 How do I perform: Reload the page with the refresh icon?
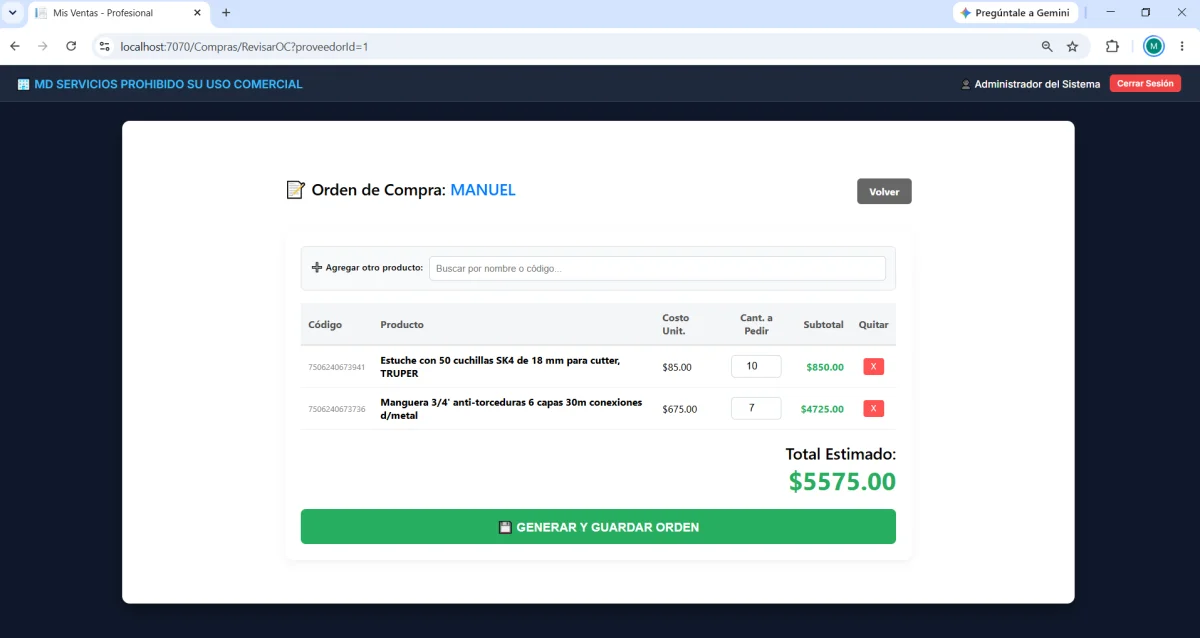71,46
